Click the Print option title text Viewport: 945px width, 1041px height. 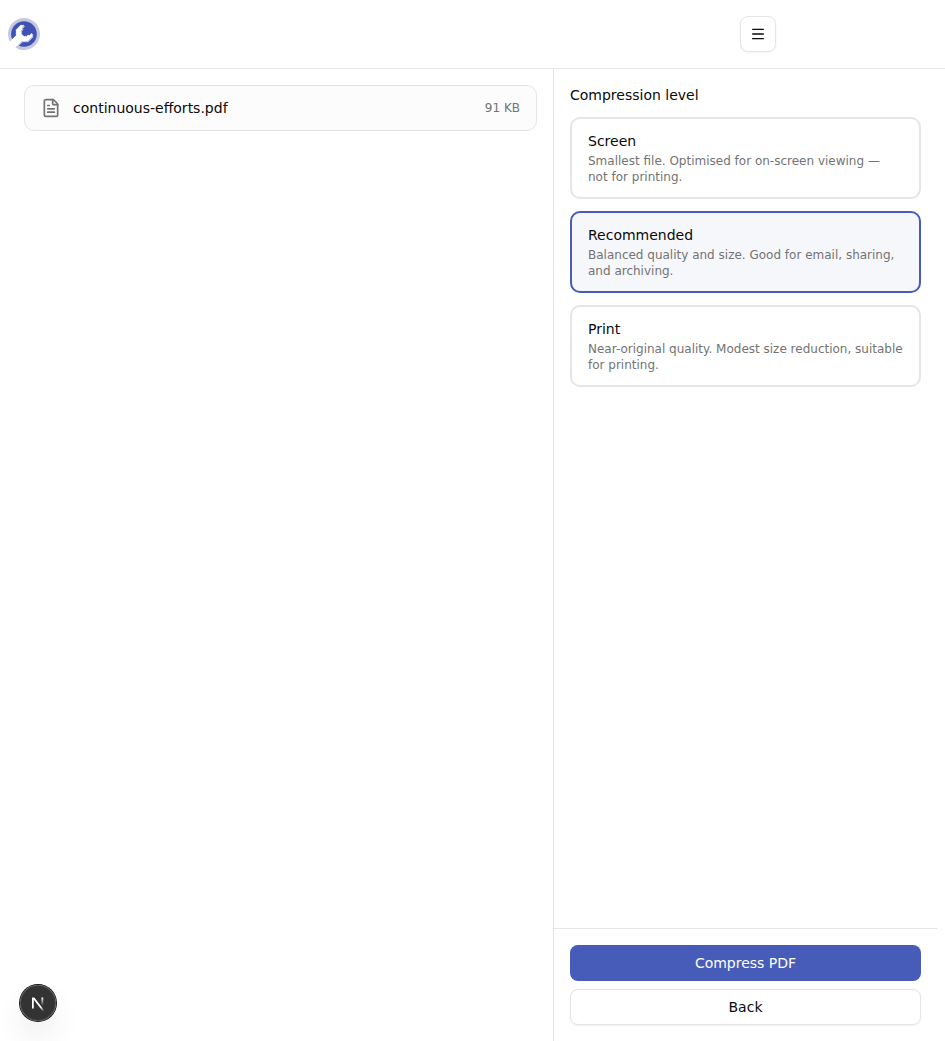coord(604,328)
